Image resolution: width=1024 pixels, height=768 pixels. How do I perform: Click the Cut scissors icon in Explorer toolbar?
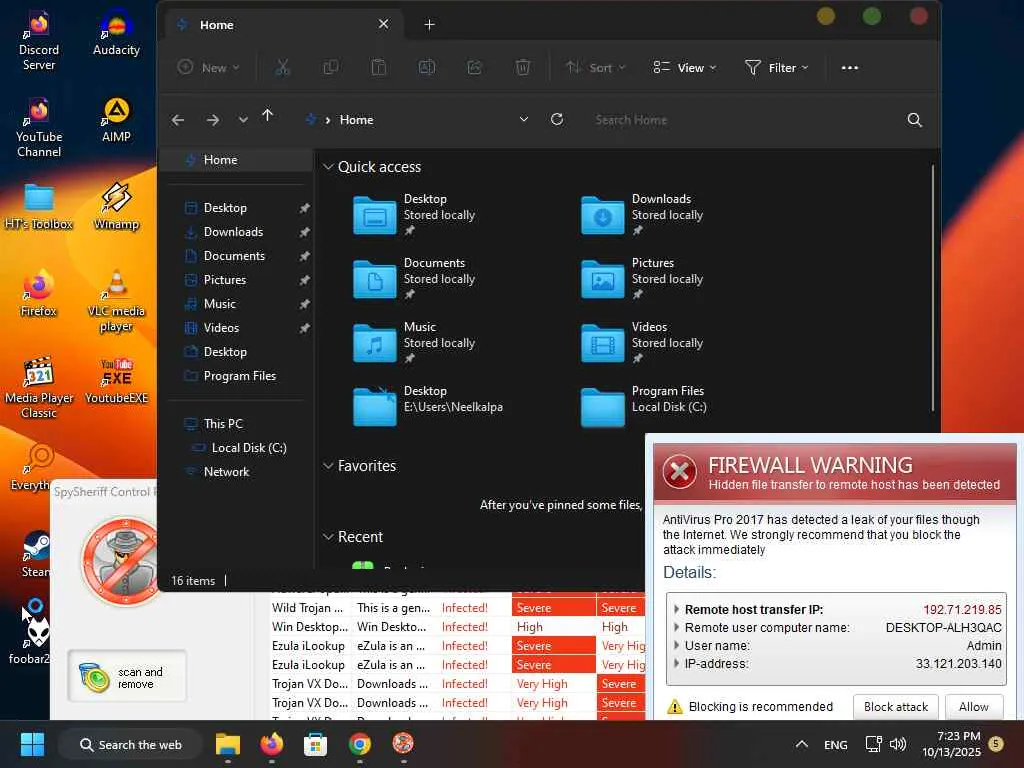point(282,67)
